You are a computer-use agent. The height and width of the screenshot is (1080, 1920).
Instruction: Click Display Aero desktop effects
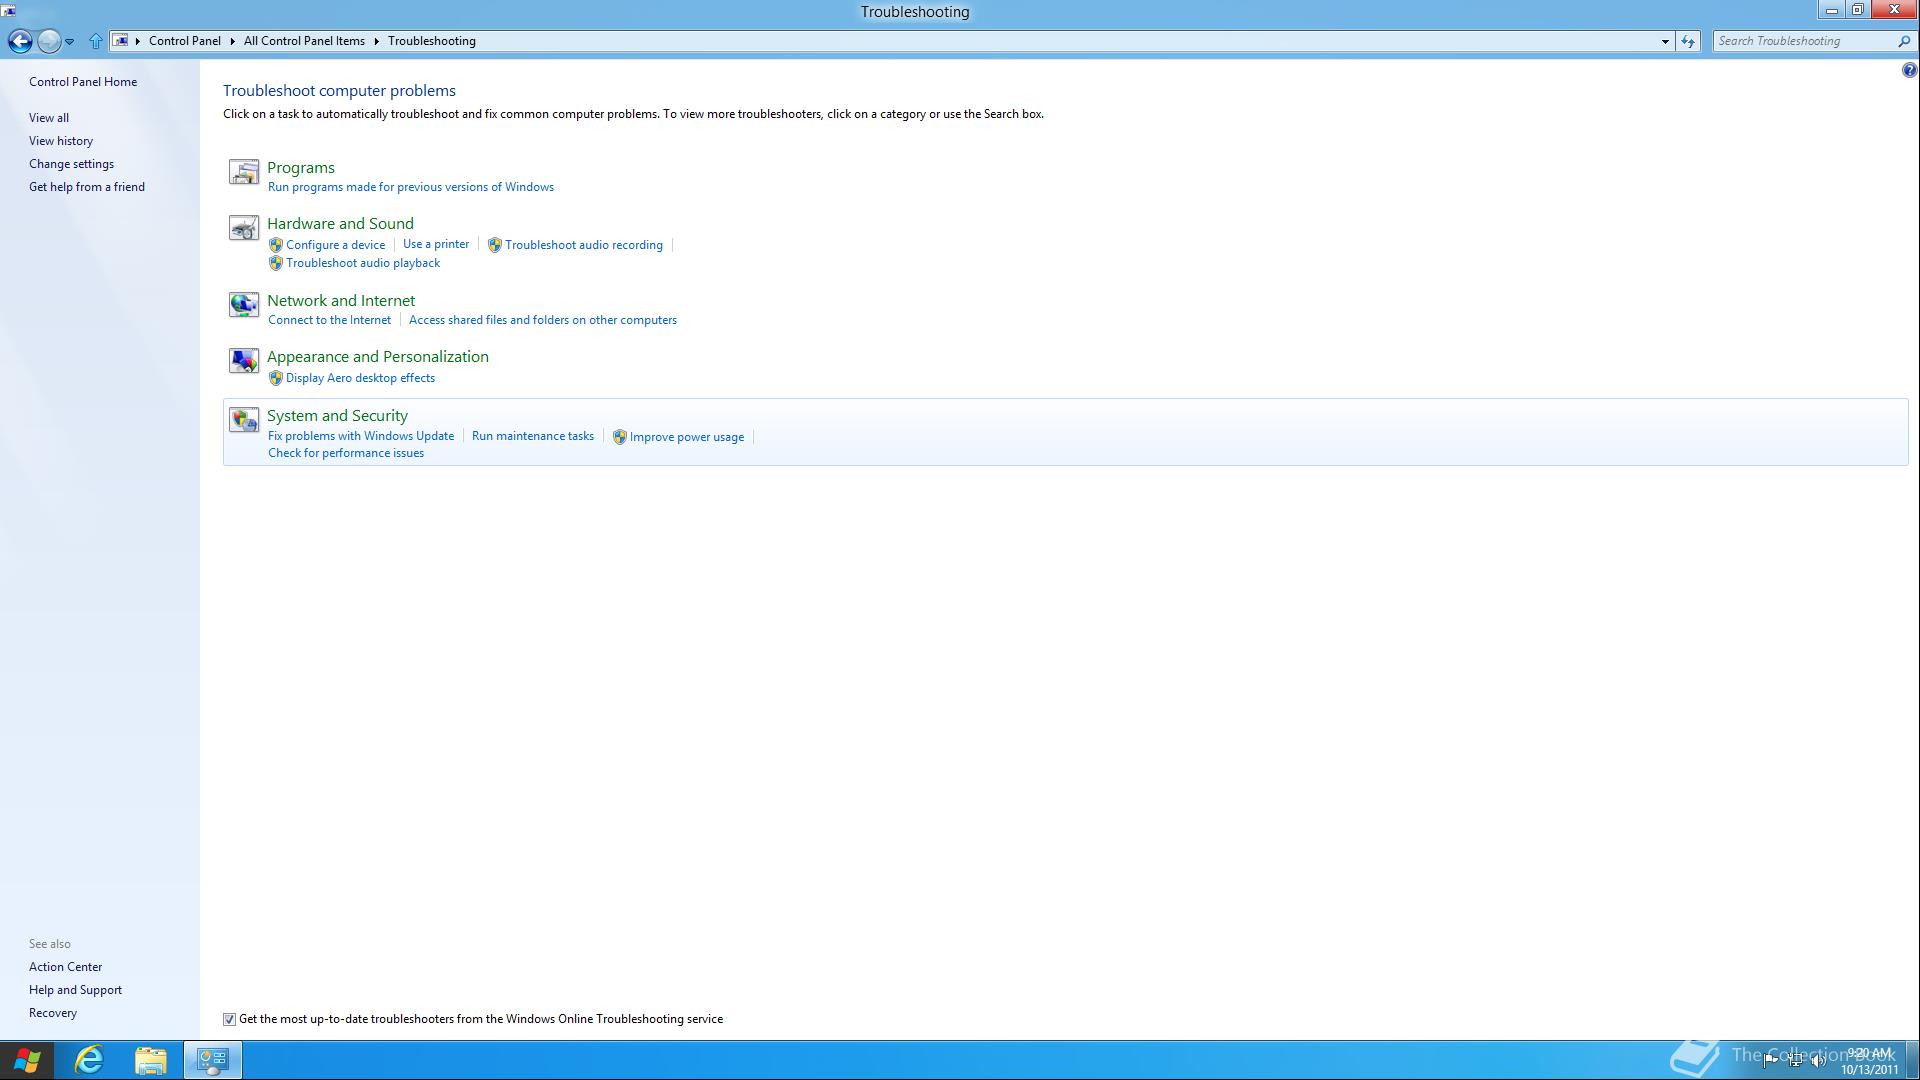(x=361, y=378)
